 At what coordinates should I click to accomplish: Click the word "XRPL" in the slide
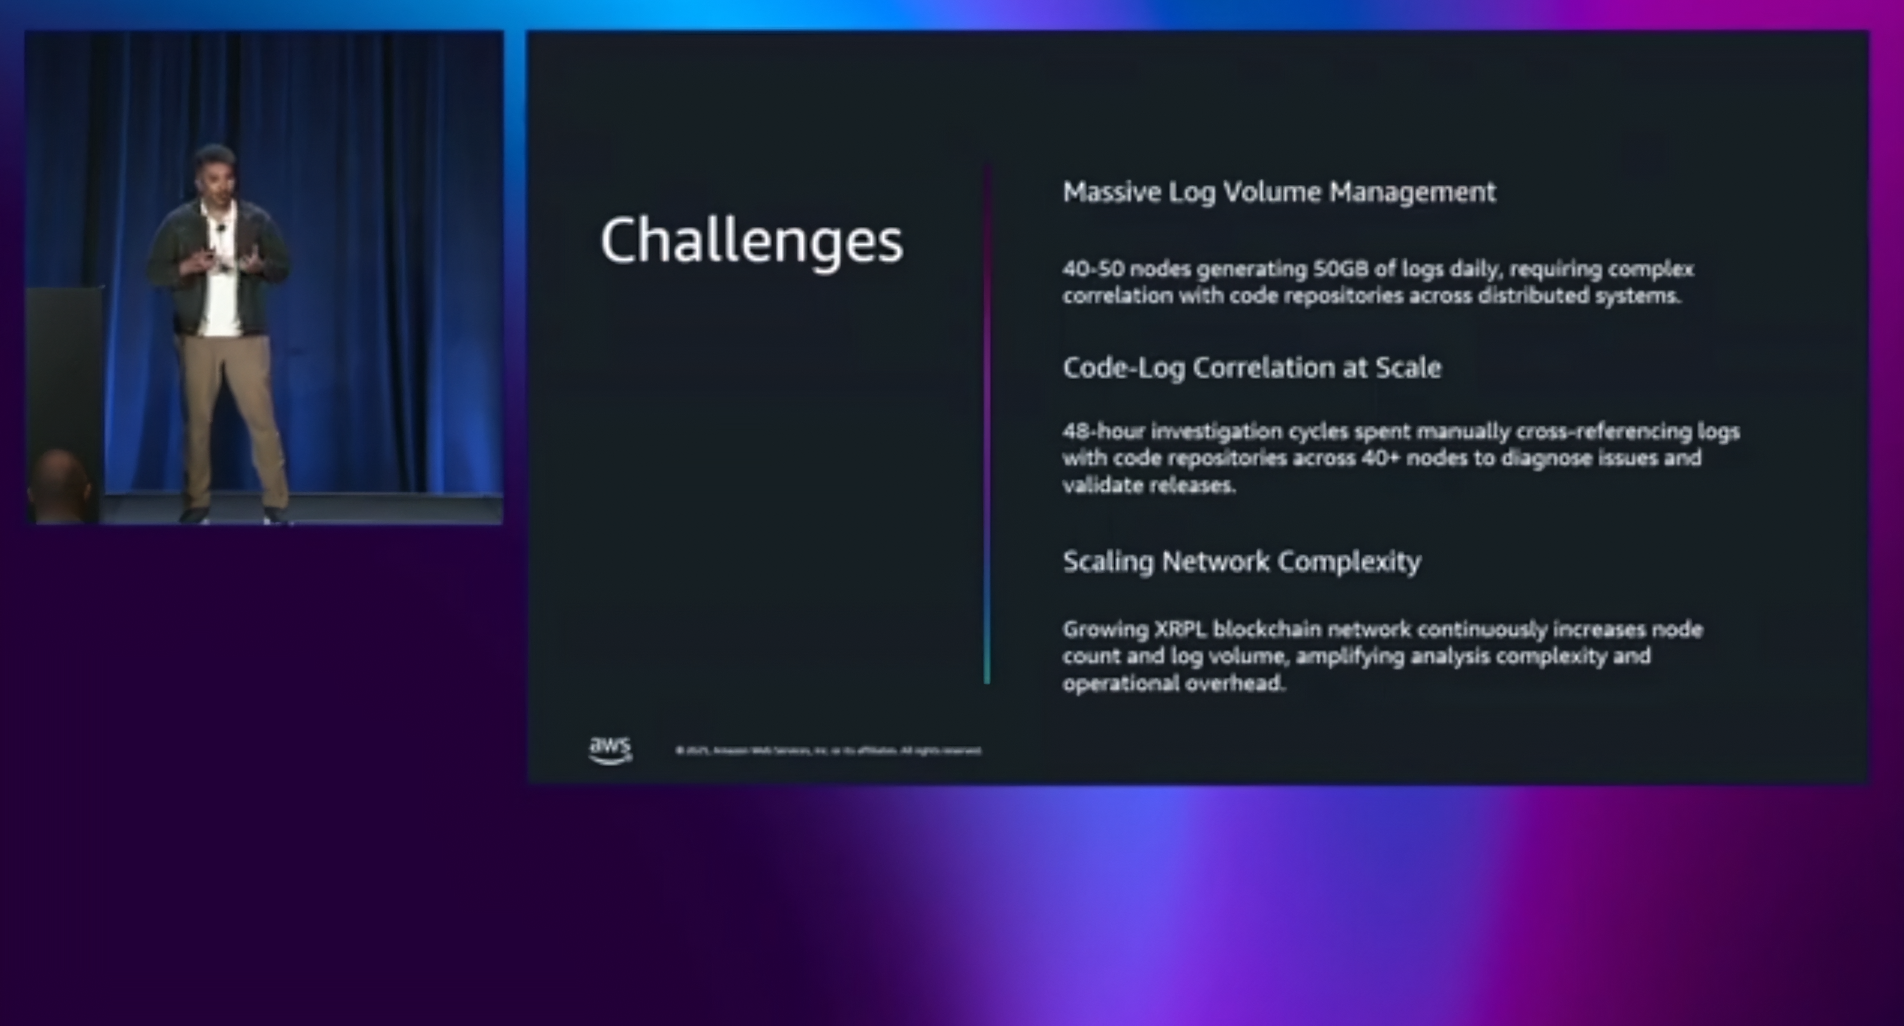coord(1180,630)
